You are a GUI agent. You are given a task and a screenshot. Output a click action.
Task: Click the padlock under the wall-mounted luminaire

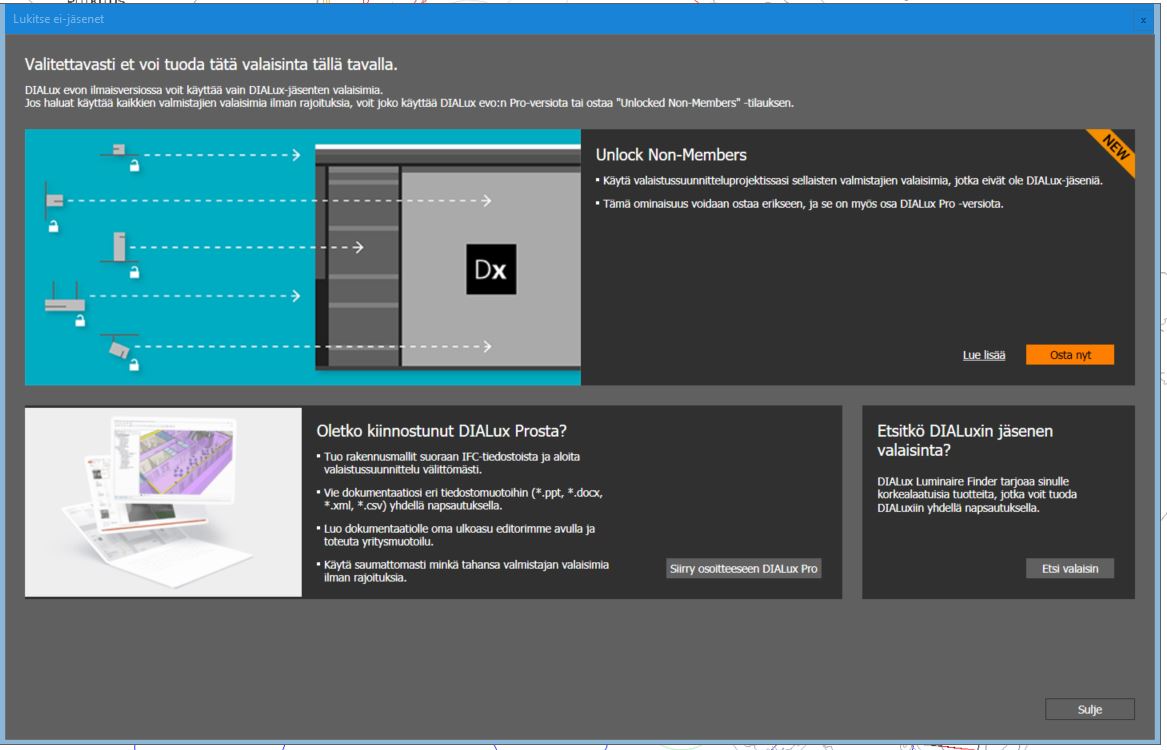tap(54, 227)
